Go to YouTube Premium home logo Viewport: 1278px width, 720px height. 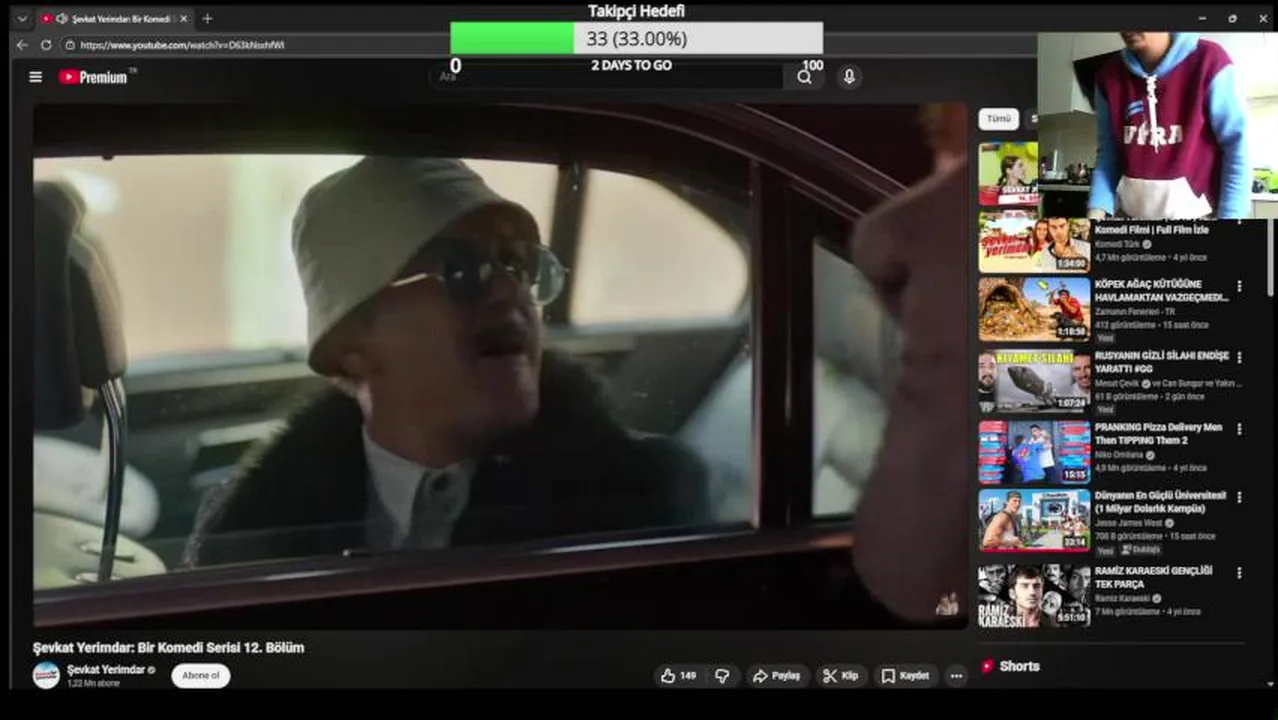pyautogui.click(x=97, y=77)
